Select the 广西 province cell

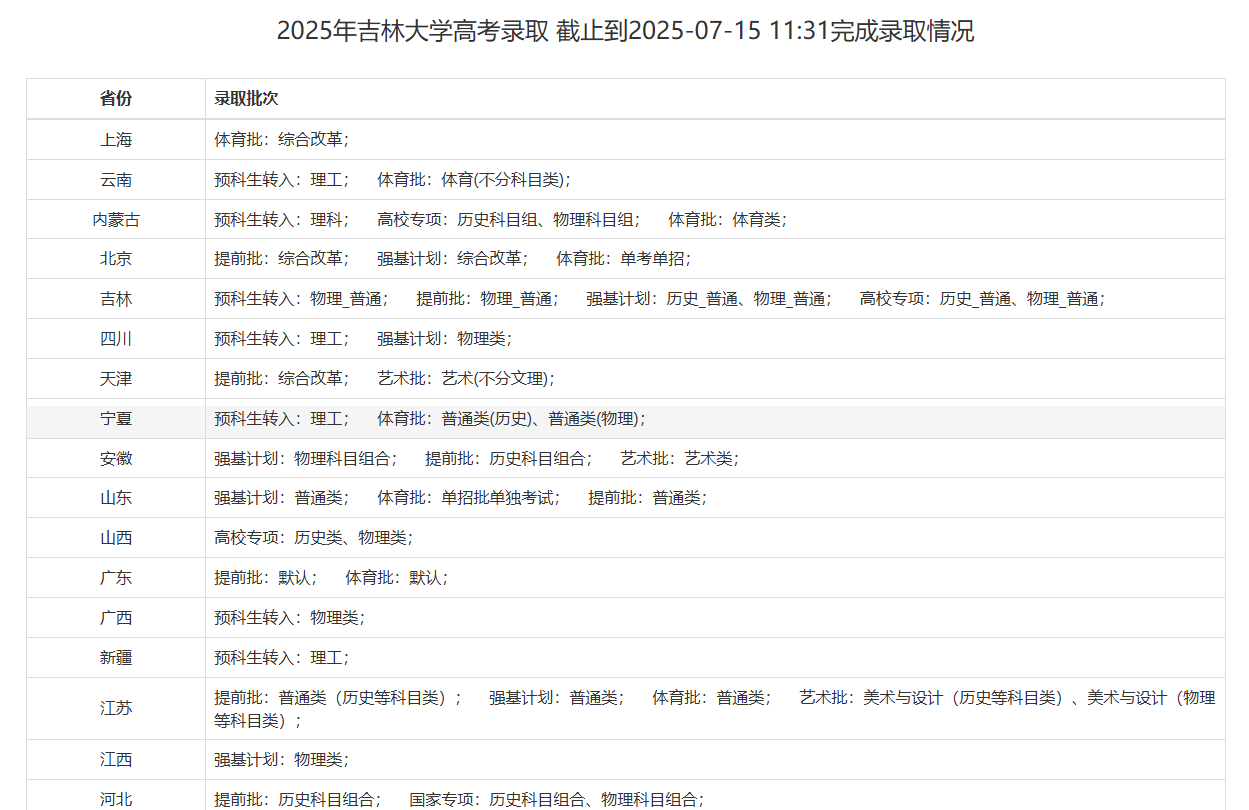116,618
